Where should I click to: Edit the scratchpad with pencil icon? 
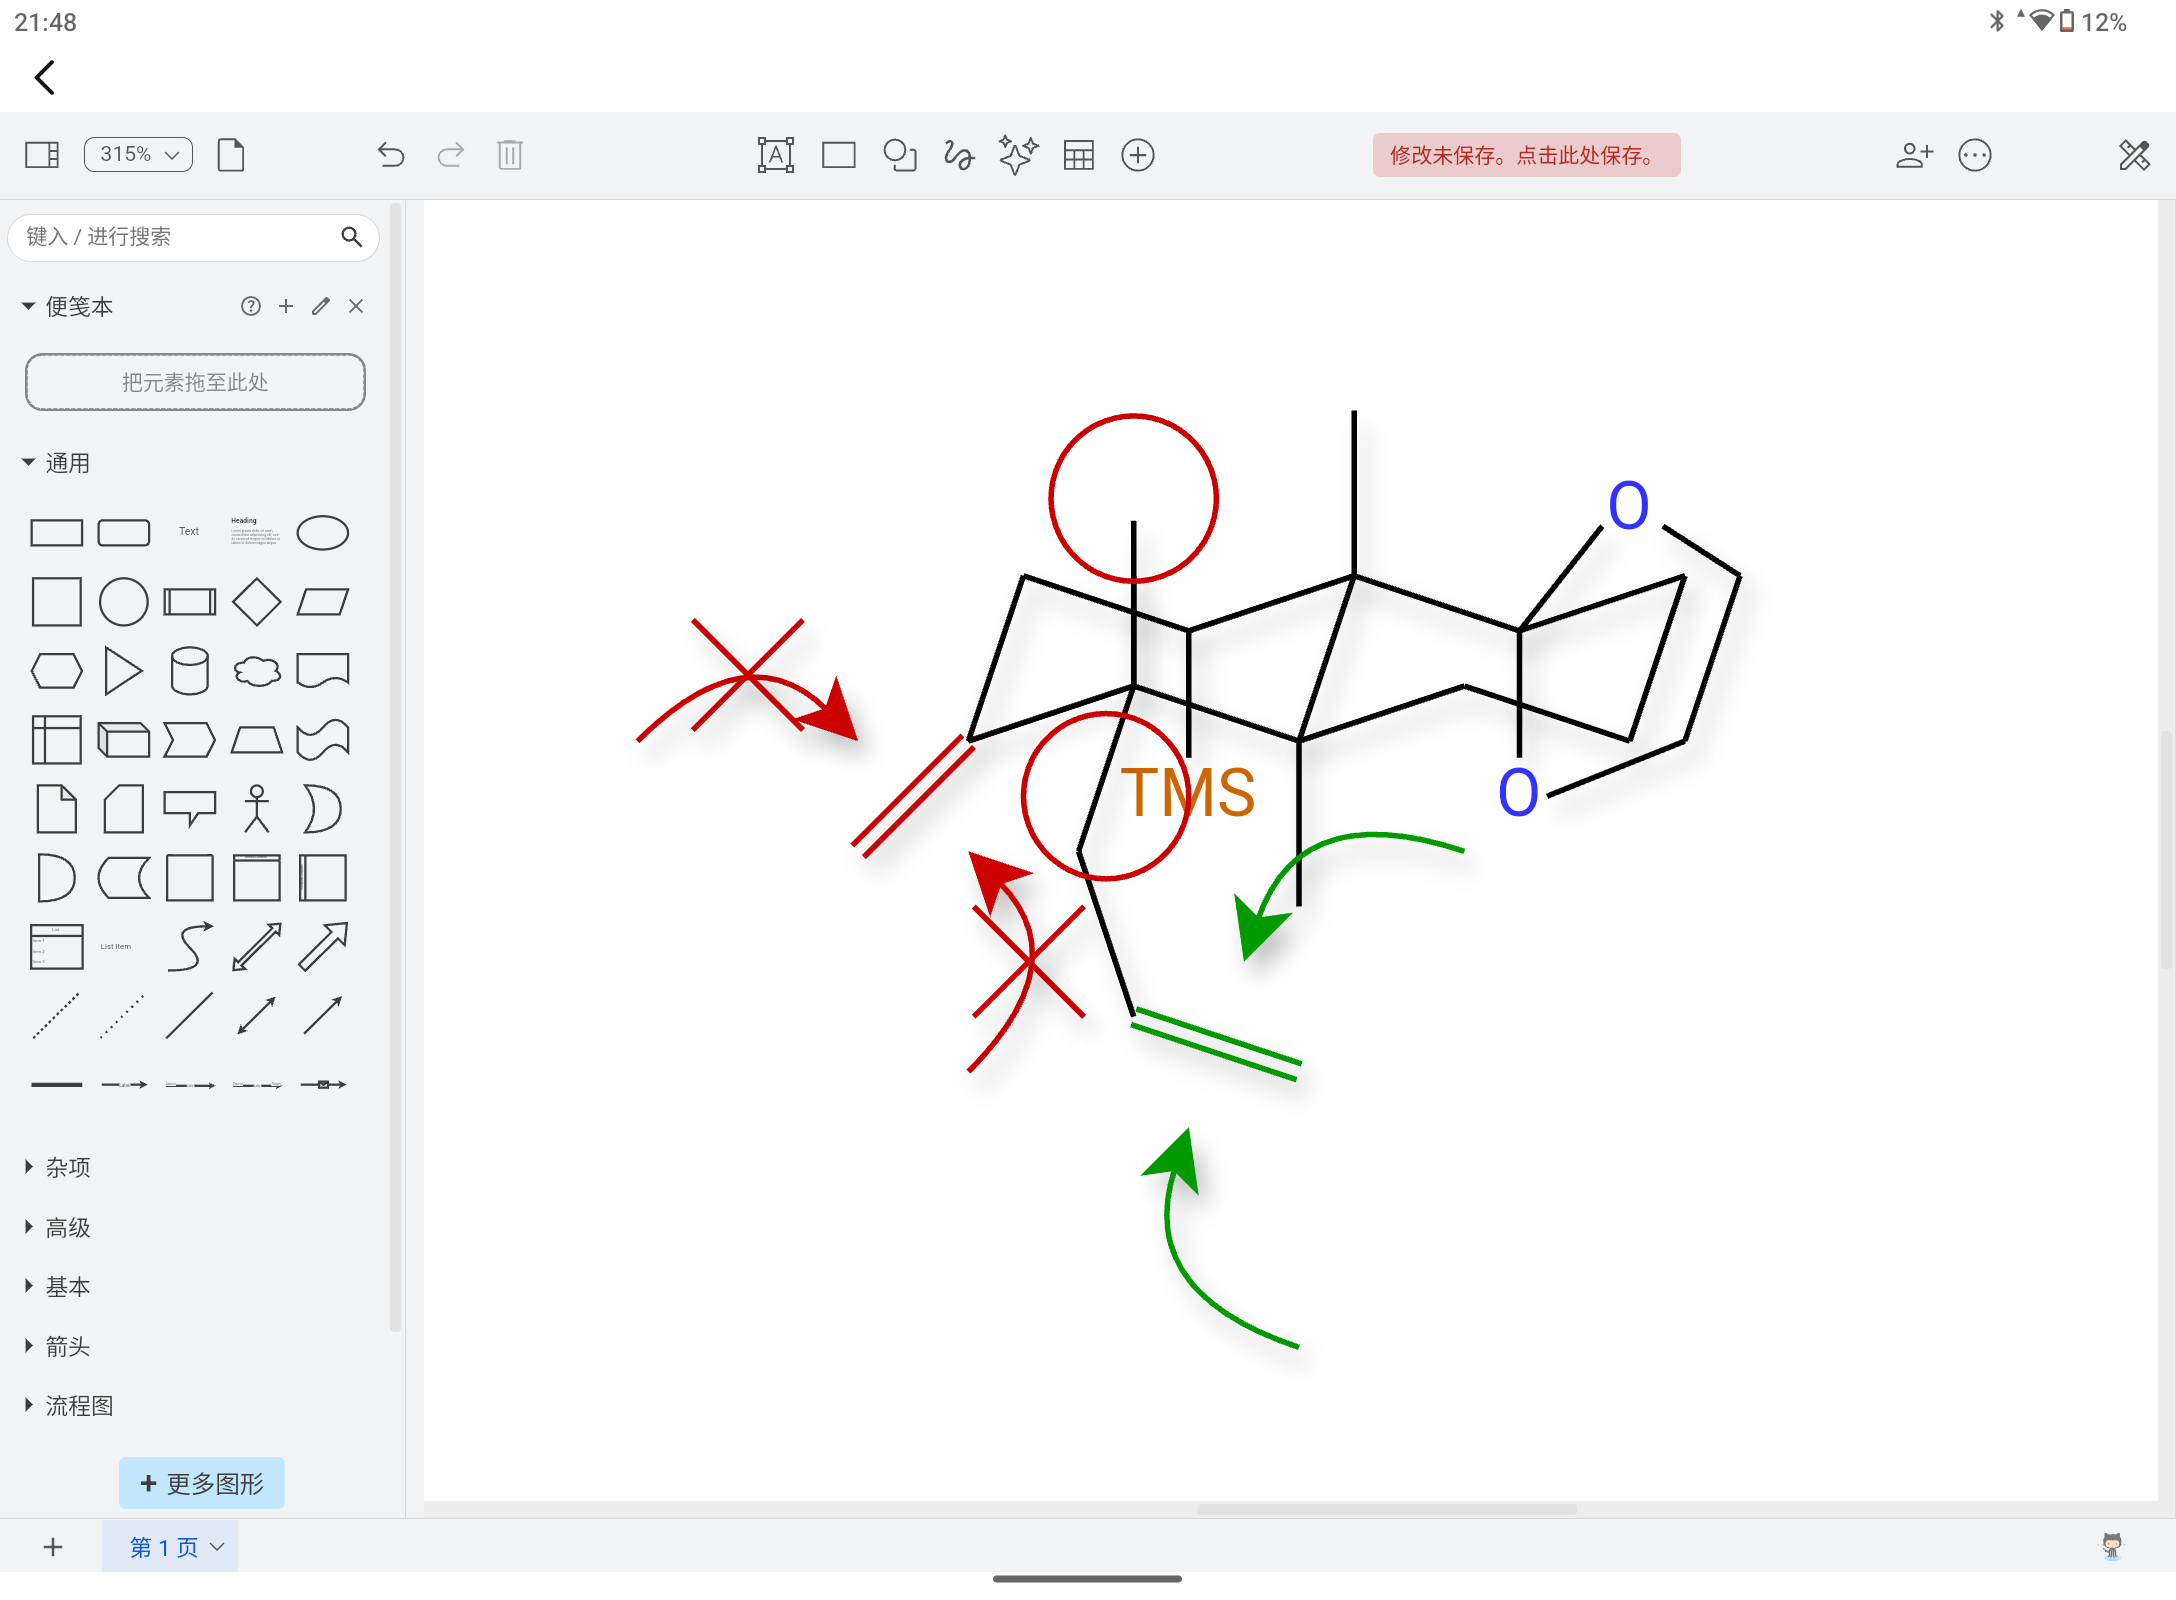[x=321, y=306]
